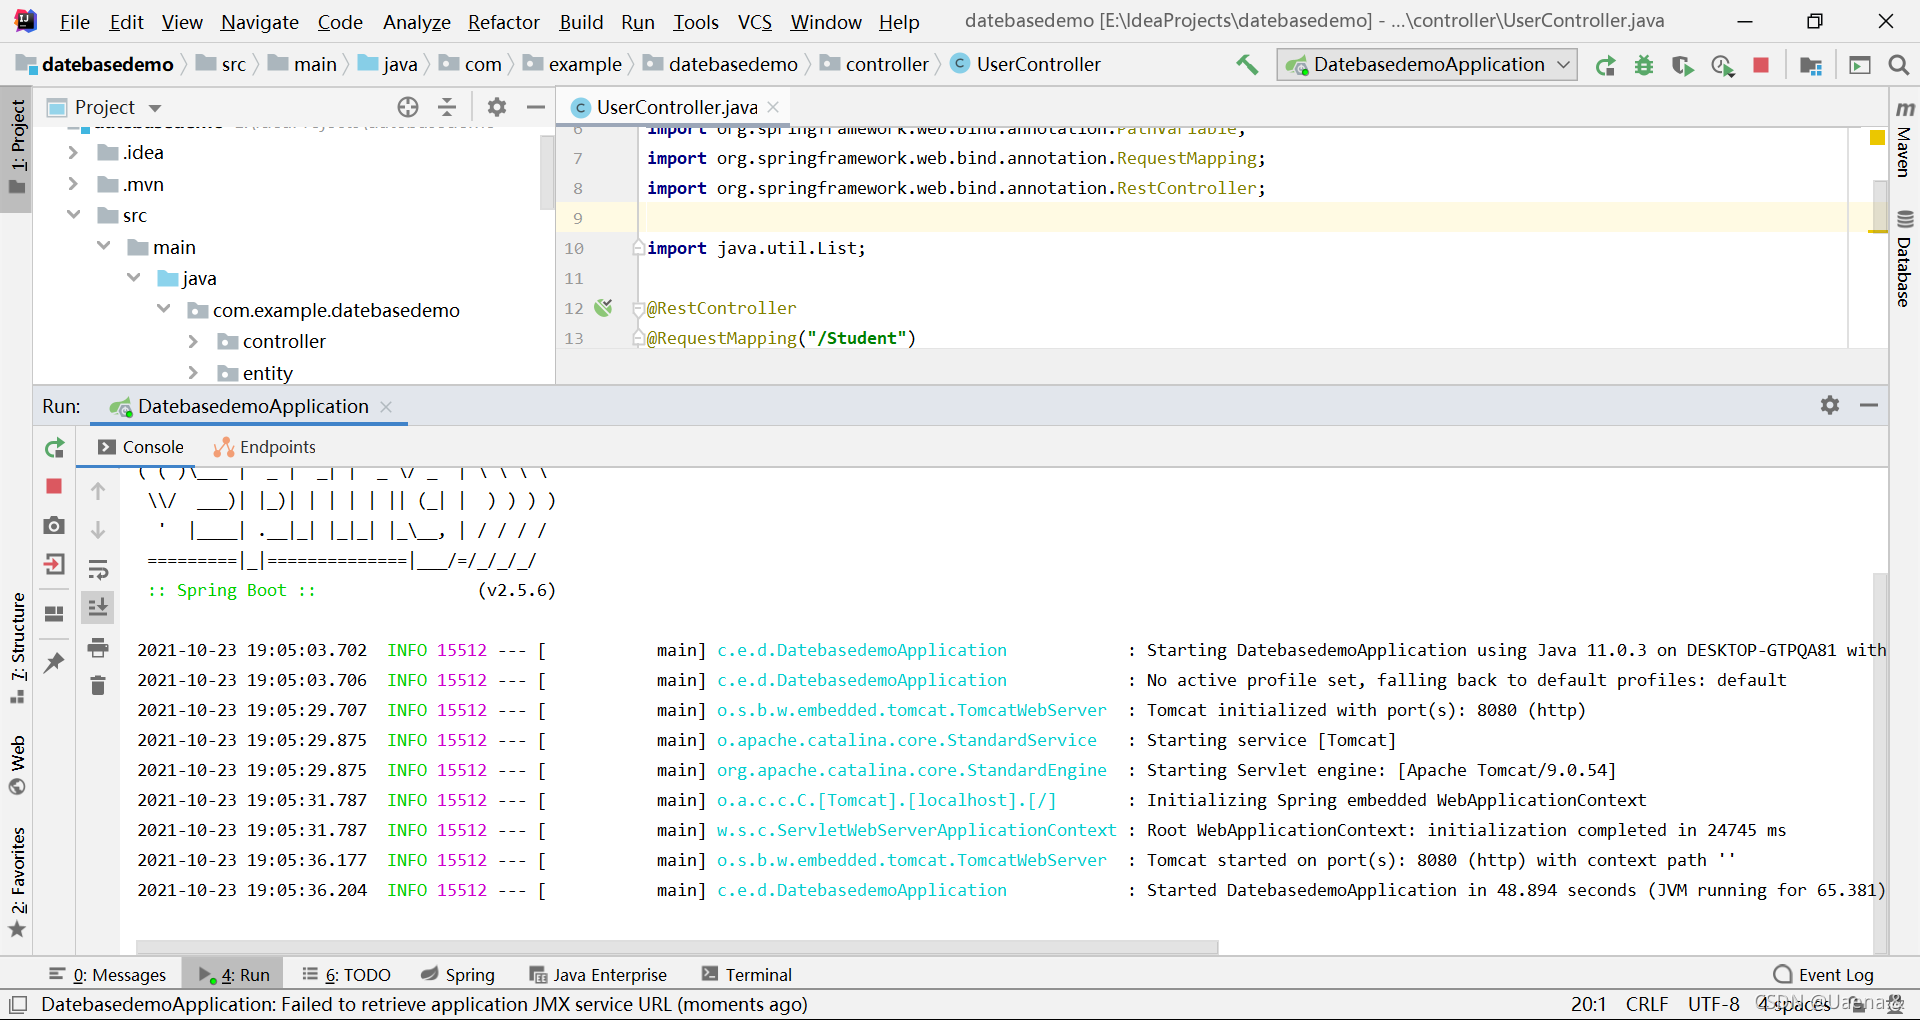Expand the .idea folder
This screenshot has width=1920, height=1020.
click(73, 153)
